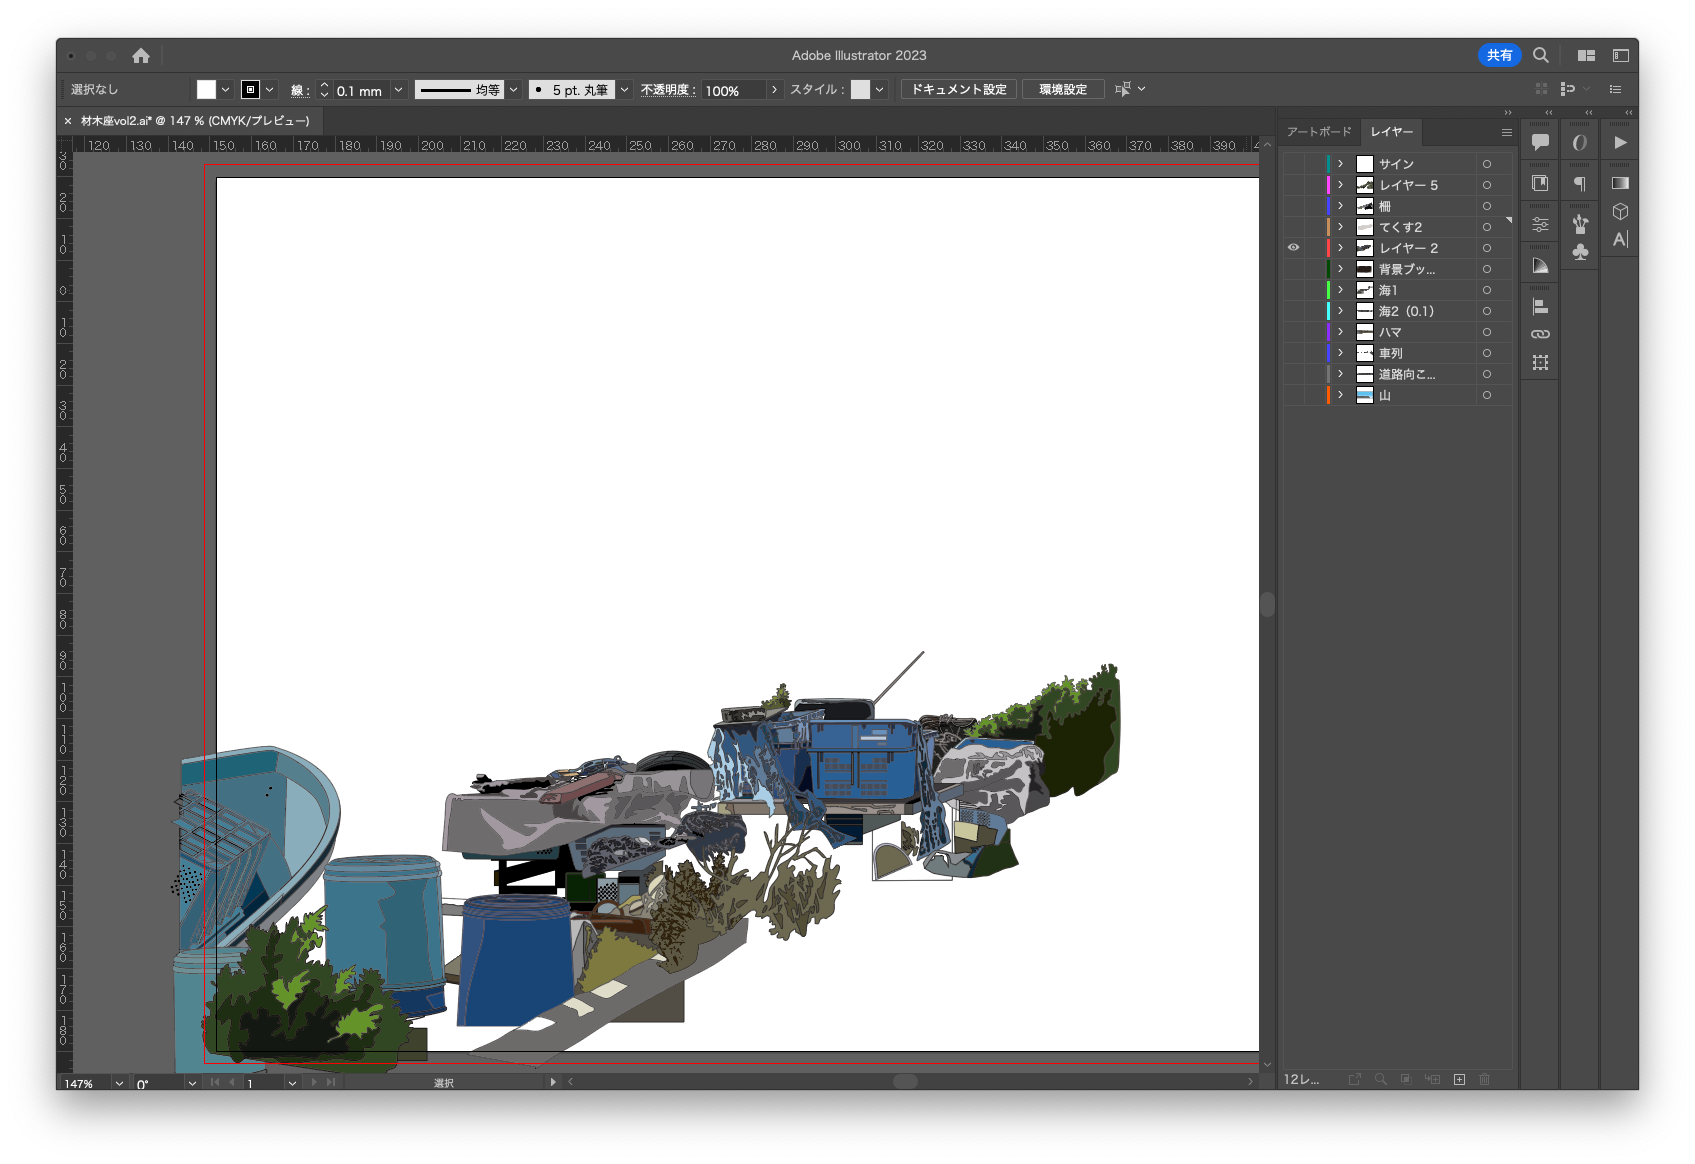Open the Align panel icon

(x=1540, y=307)
